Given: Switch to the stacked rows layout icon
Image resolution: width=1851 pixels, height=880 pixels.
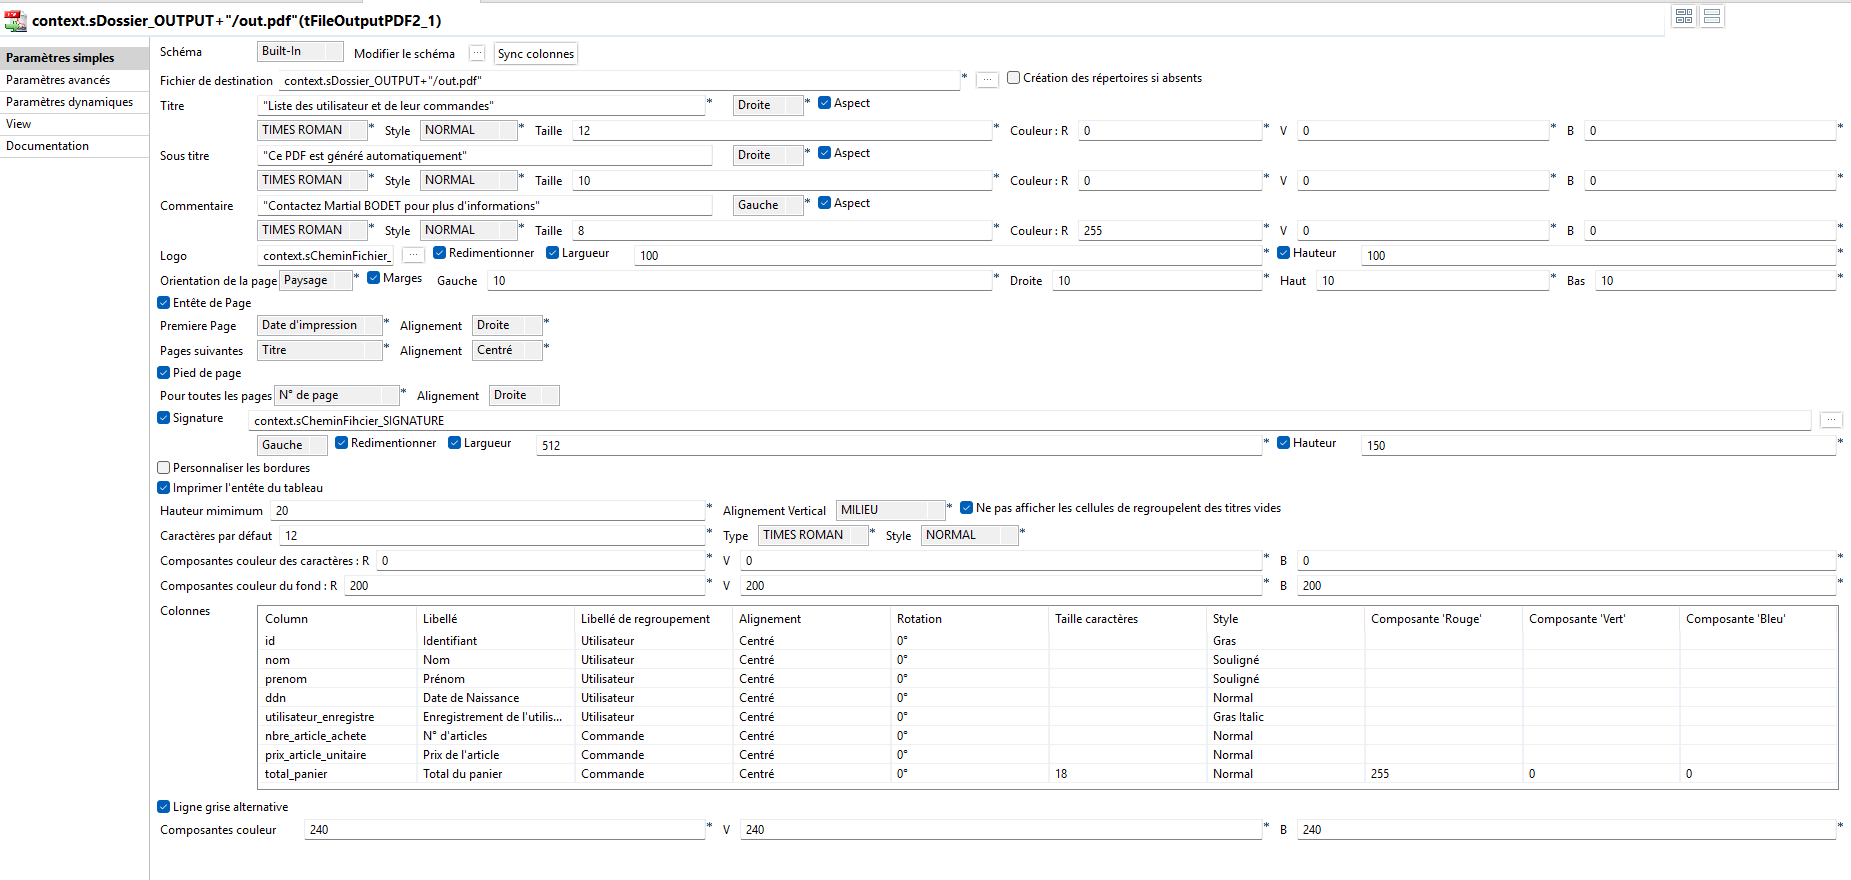Looking at the screenshot, I should coord(1712,16).
